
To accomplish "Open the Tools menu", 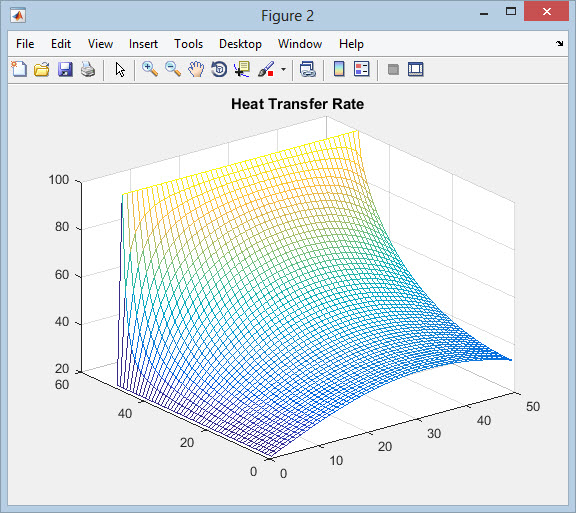I will (188, 44).
